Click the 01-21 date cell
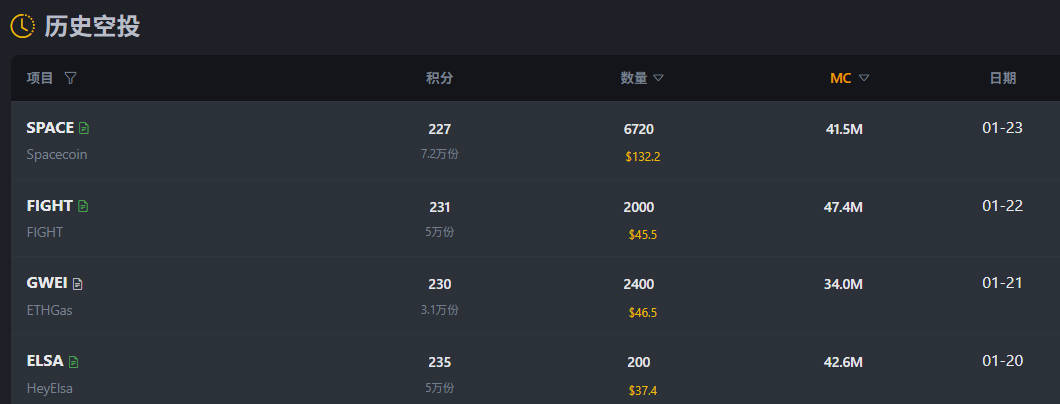This screenshot has height=404, width=1060. pos(1003,283)
